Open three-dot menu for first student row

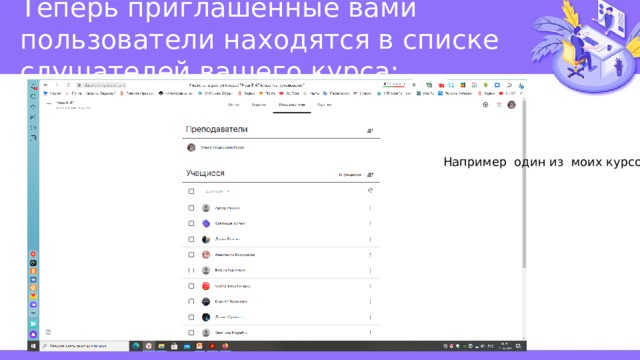point(370,208)
